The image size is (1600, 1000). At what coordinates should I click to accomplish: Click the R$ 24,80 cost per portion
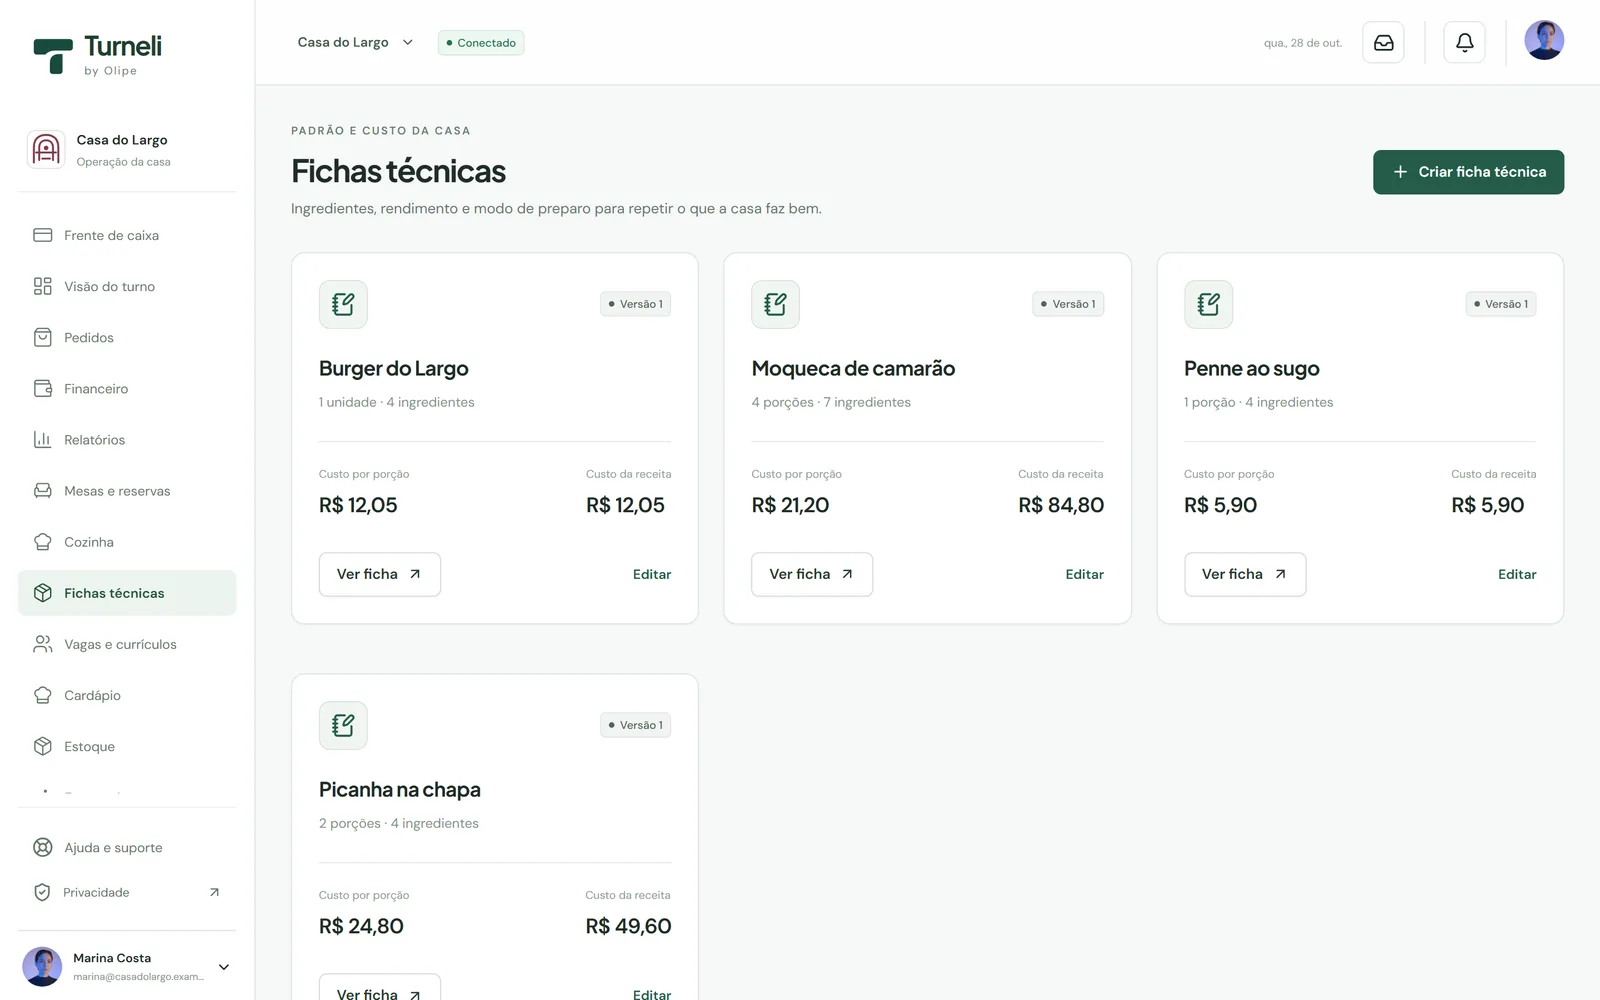pyautogui.click(x=361, y=926)
